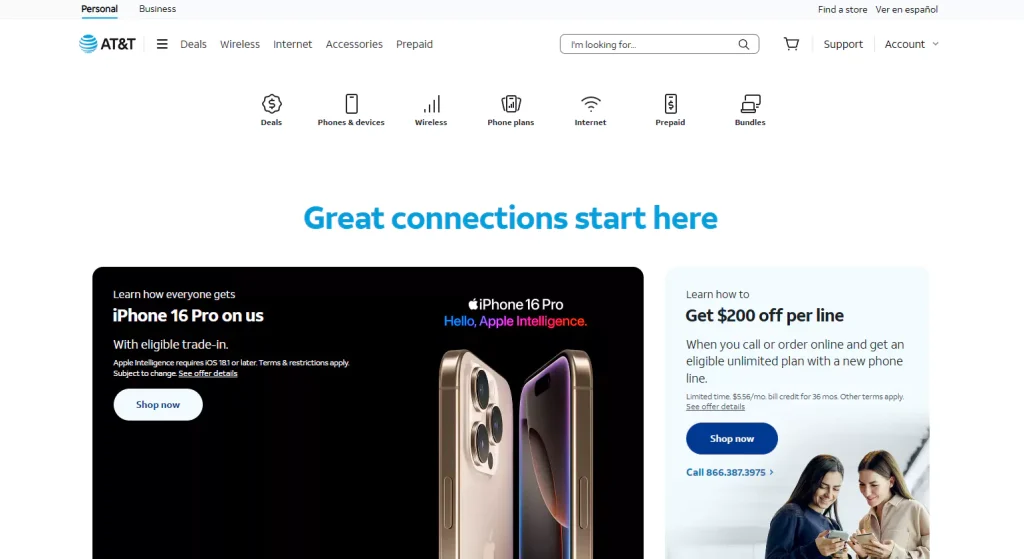Select the Internet wifi icon
Viewport: 1024px width, 559px height.
(590, 104)
